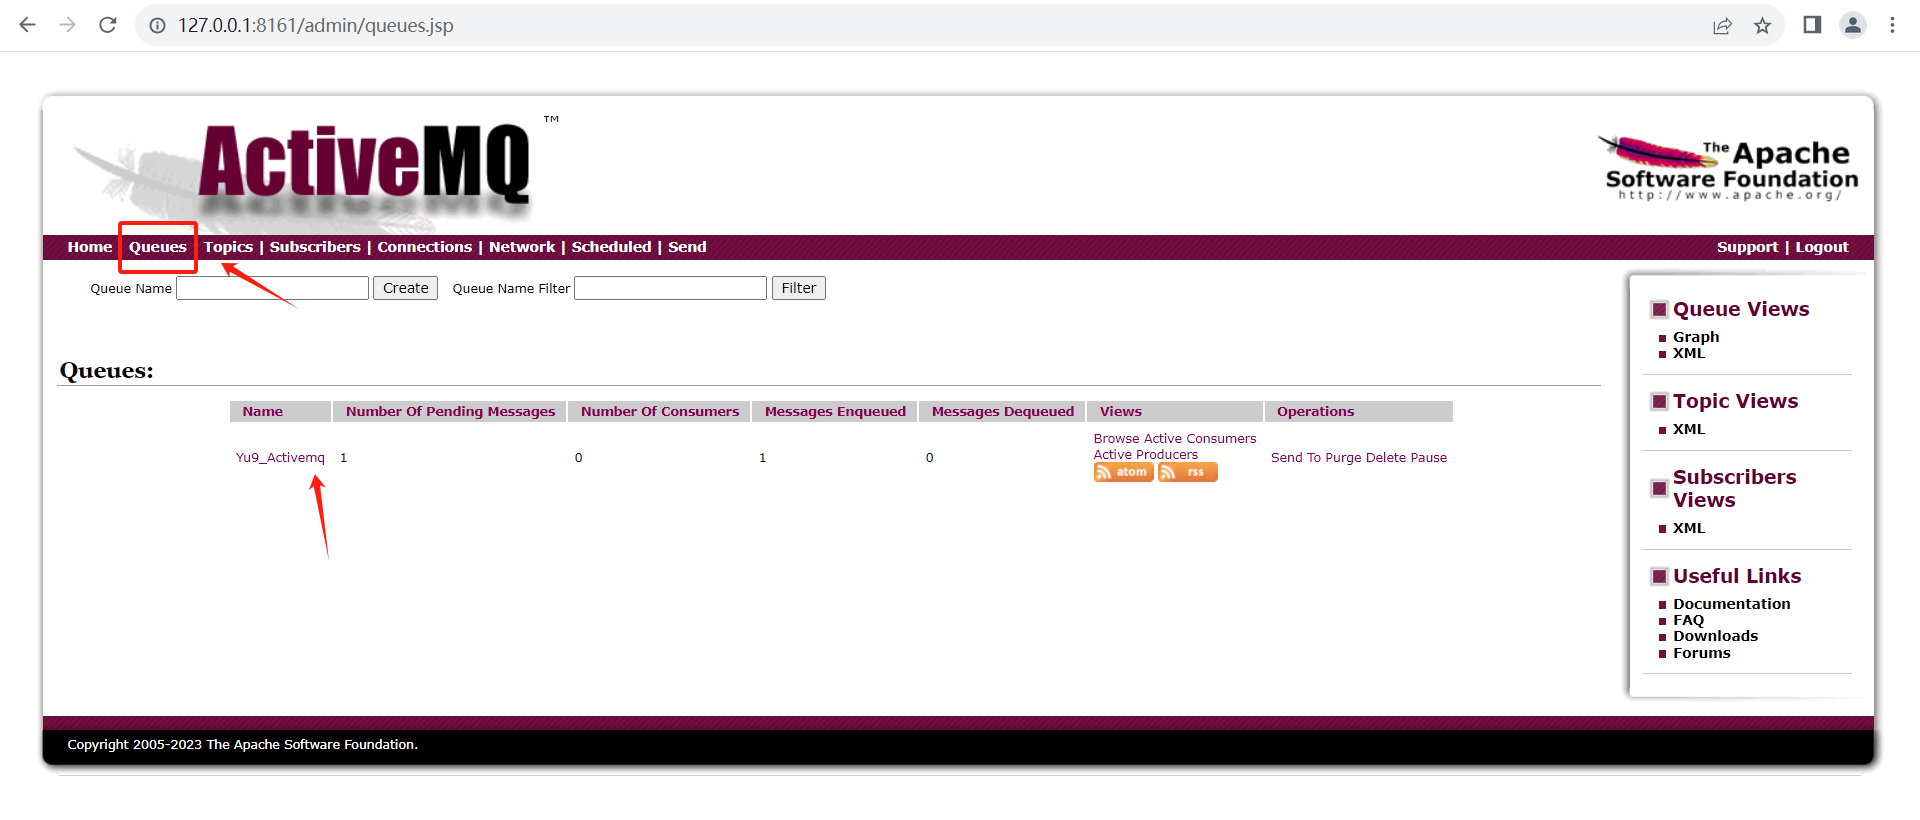
Task: Bookmark this page with the star icon
Action: (1762, 25)
